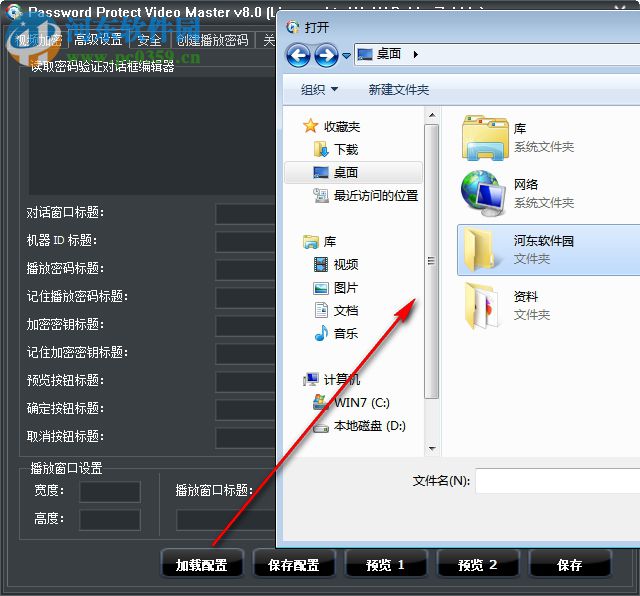
Task: Click the 记住播放密码标题 input field
Action: tap(246, 298)
